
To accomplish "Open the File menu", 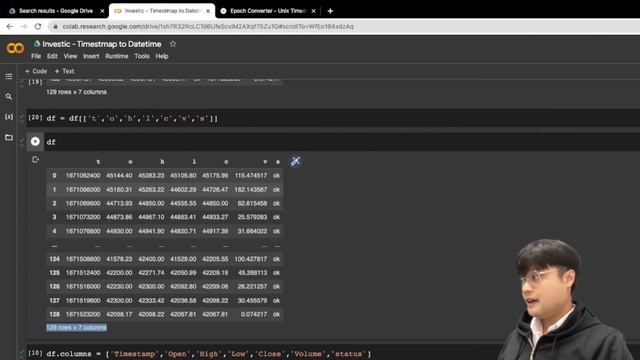I will [36, 56].
